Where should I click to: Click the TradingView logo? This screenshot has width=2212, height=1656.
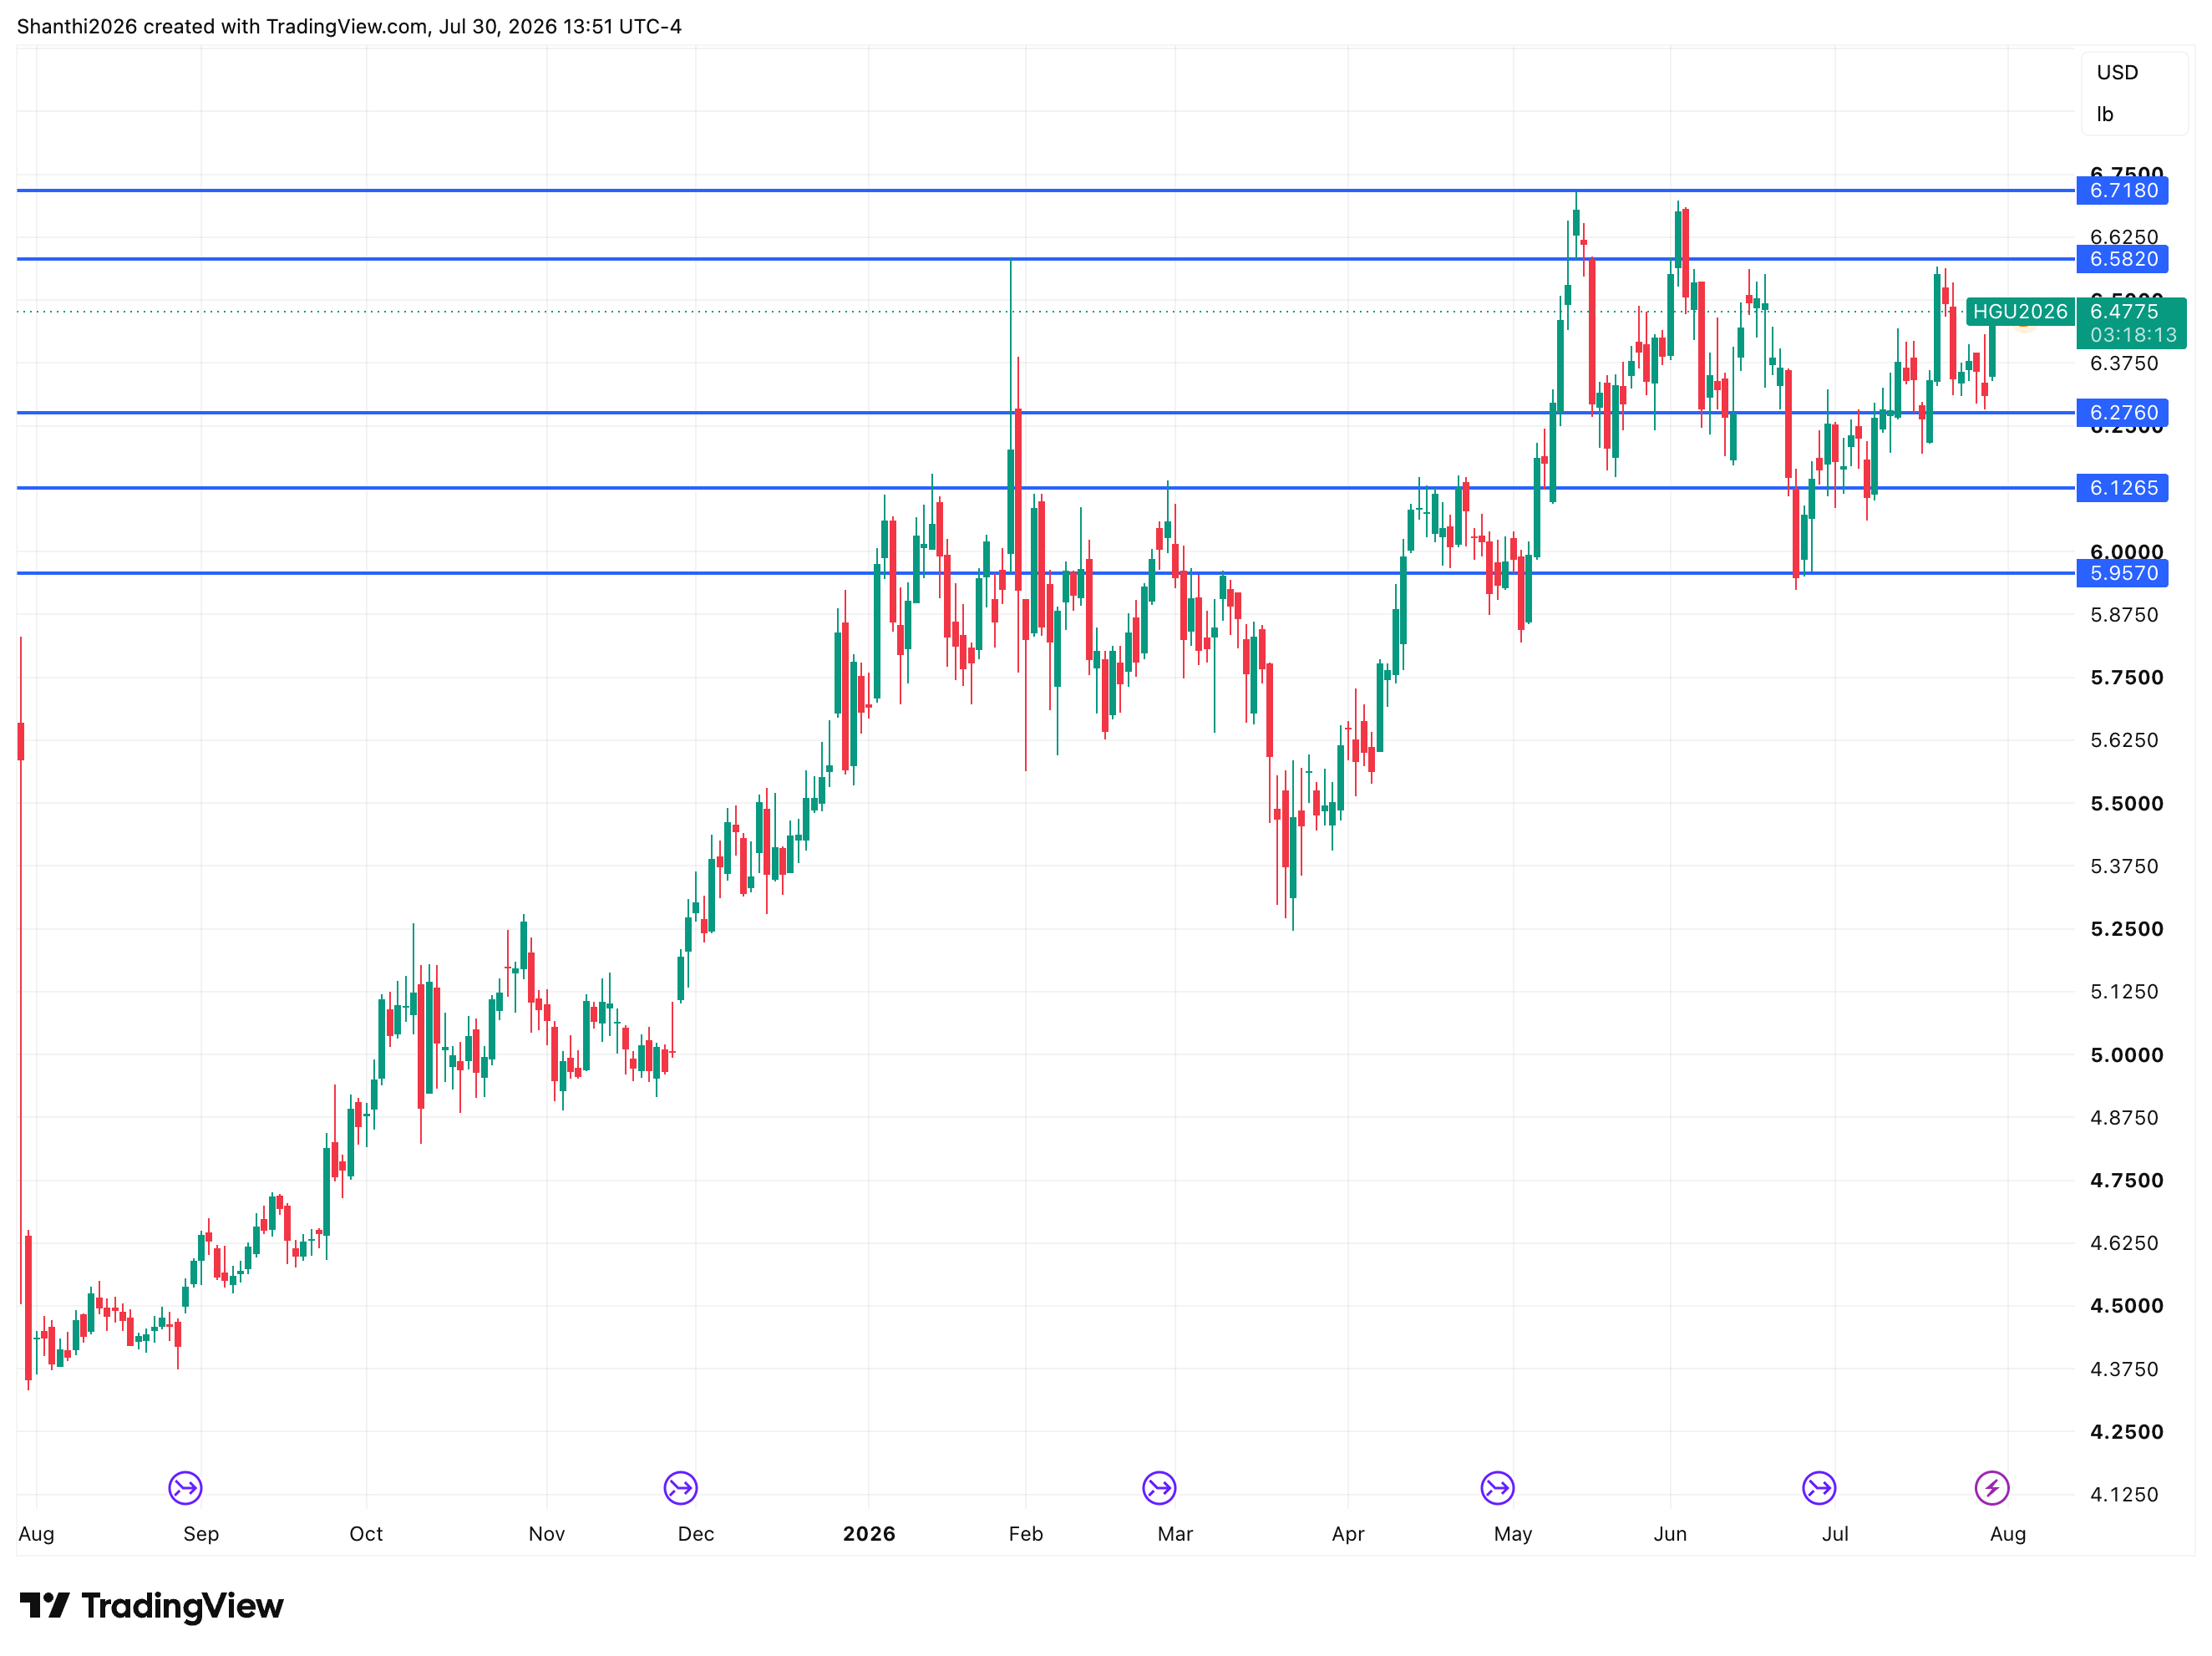pos(151,1606)
